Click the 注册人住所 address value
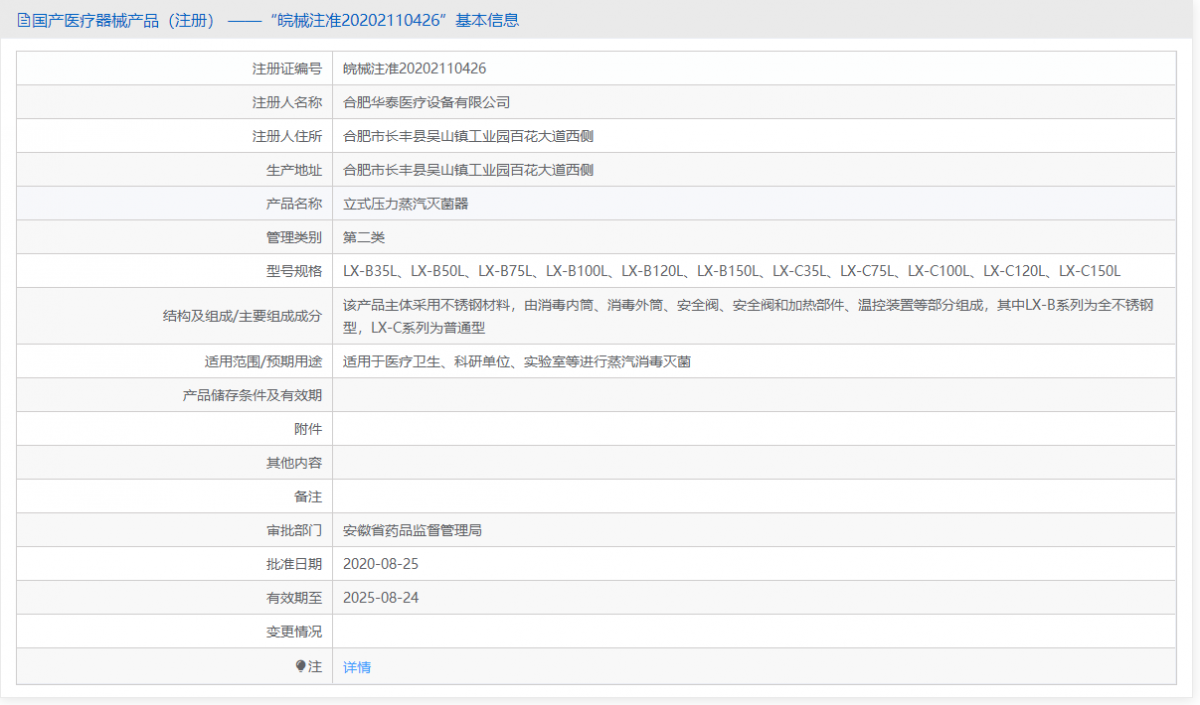This screenshot has height=705, width=1200. [x=469, y=136]
